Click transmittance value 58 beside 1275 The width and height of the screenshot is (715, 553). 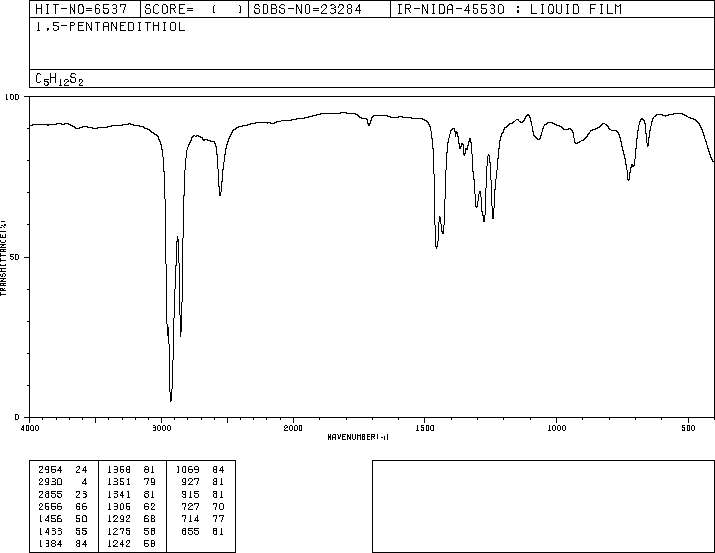pos(150,532)
